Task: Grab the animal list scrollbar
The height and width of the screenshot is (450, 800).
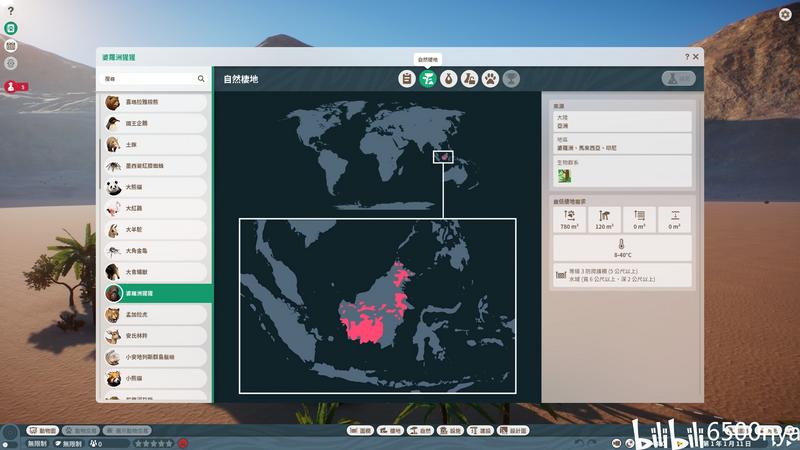Action: (100, 163)
